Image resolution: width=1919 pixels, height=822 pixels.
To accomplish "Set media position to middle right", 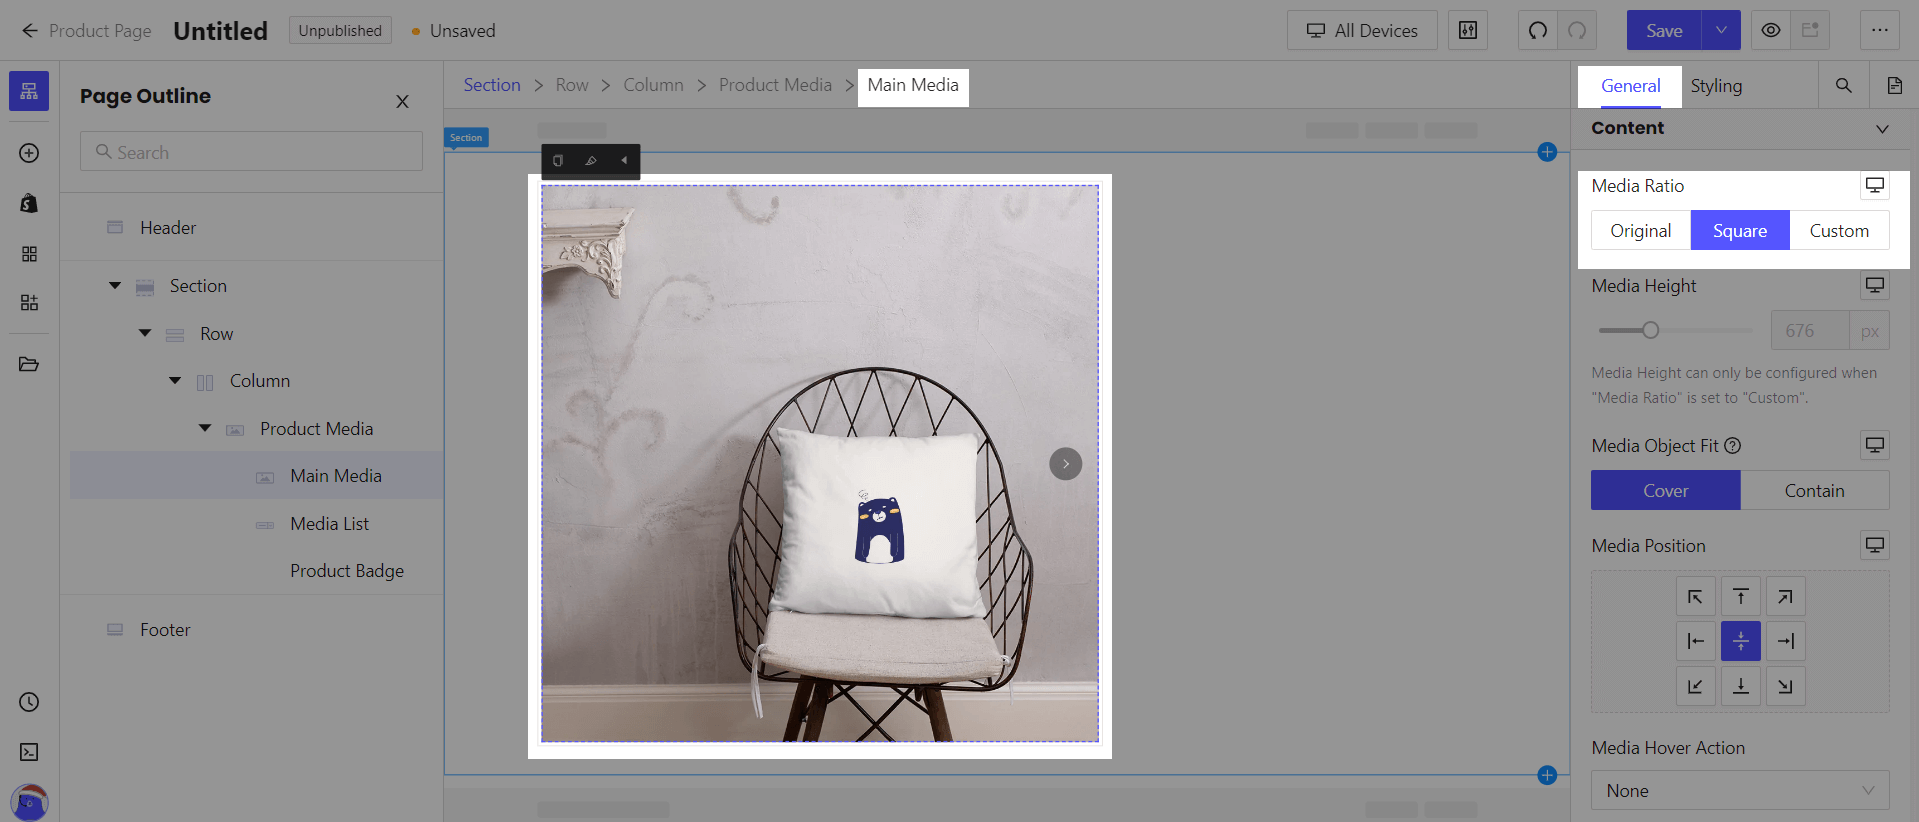I will coord(1786,641).
